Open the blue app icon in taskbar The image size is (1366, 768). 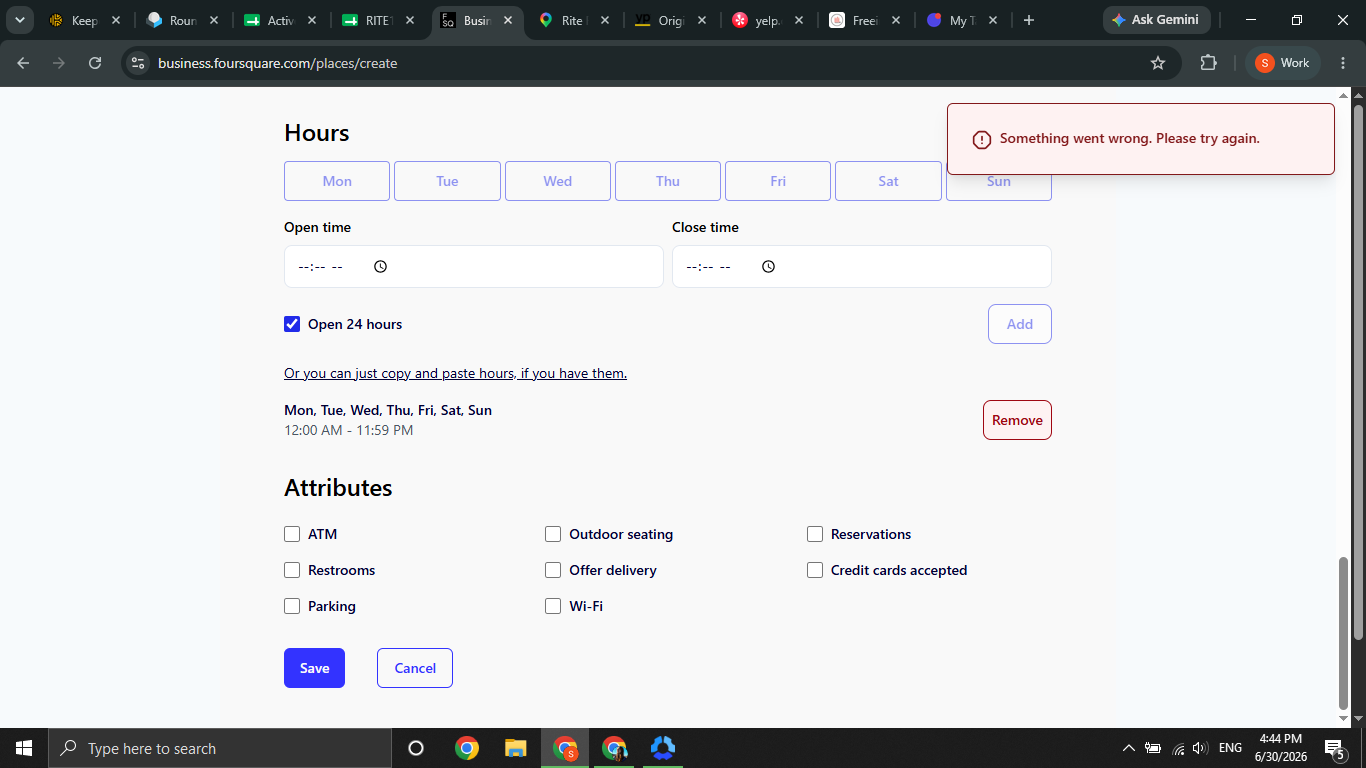662,748
